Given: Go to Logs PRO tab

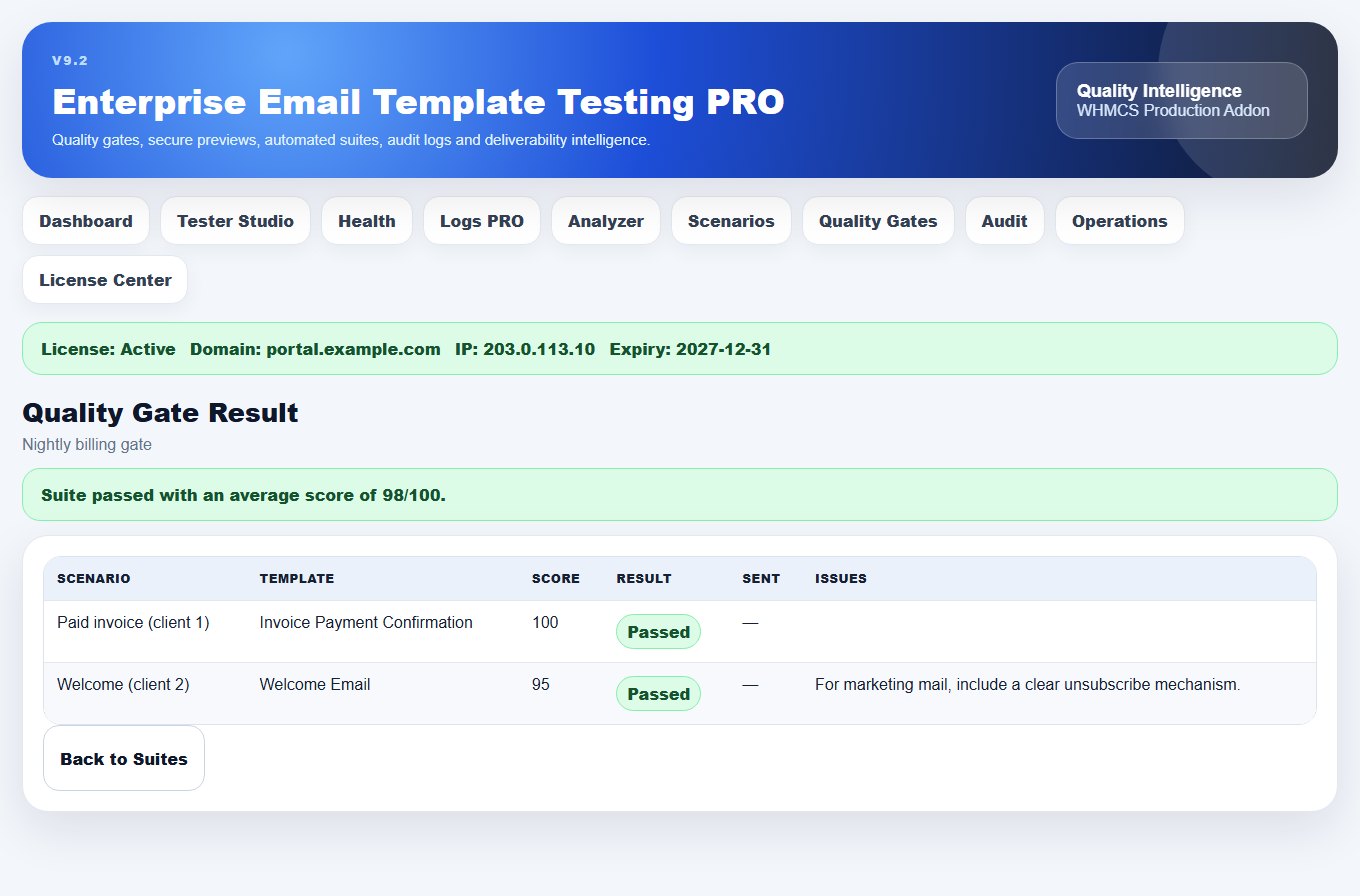Looking at the screenshot, I should 481,221.
